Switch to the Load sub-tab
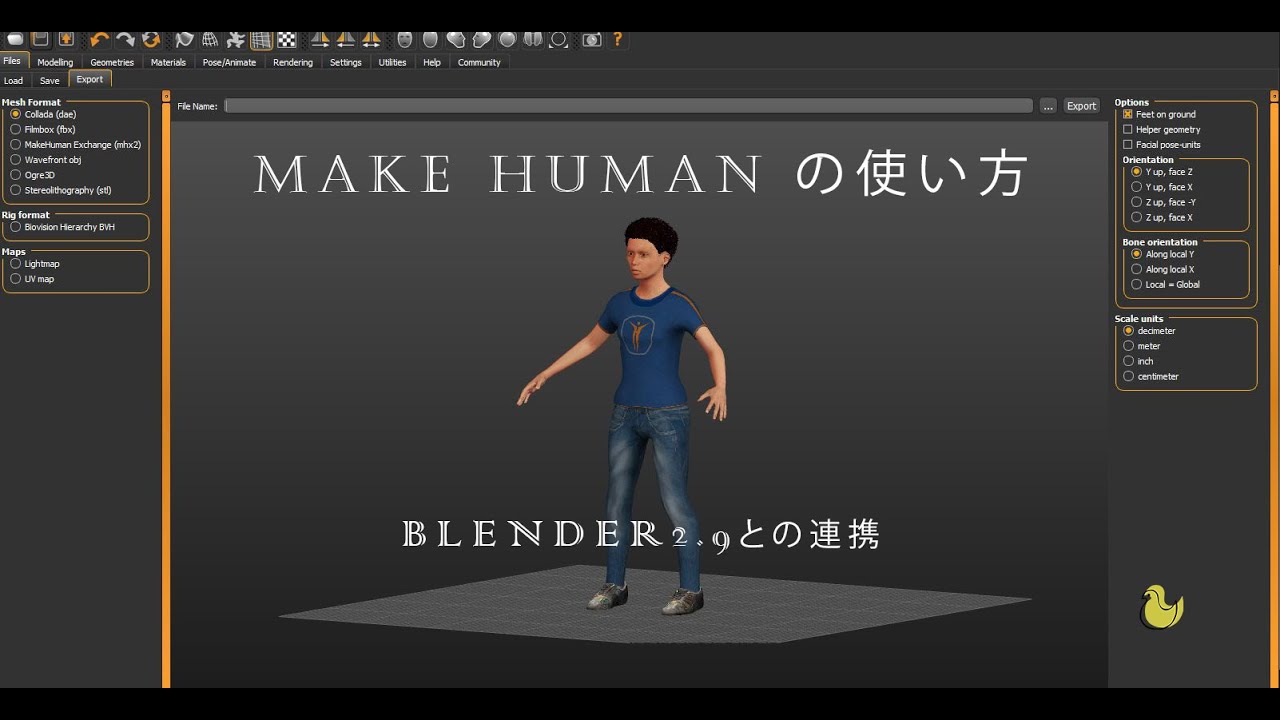1280x720 pixels. click(13, 80)
